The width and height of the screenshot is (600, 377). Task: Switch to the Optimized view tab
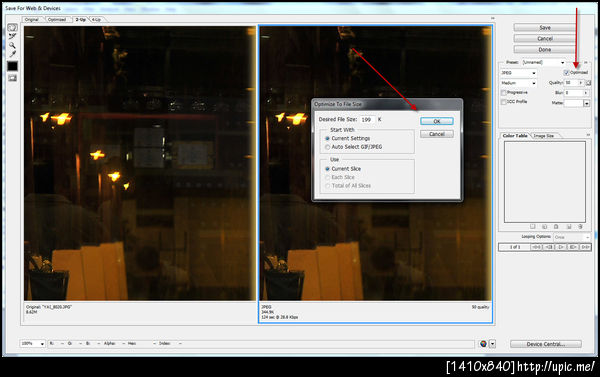[57, 19]
